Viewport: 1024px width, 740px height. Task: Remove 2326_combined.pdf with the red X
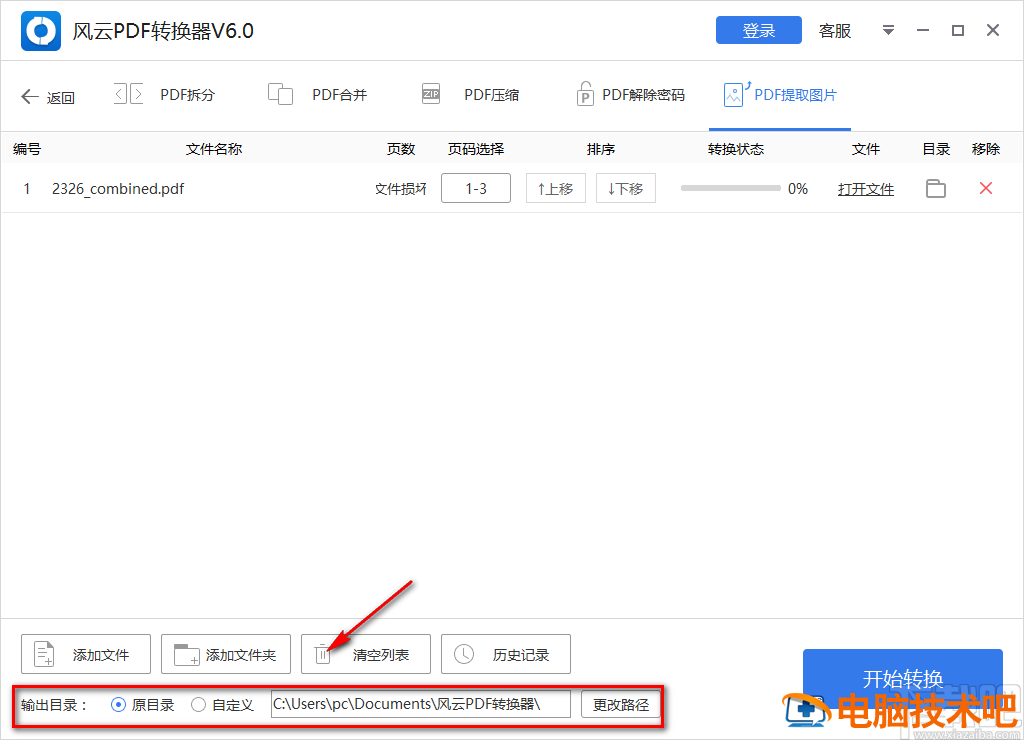pos(986,188)
